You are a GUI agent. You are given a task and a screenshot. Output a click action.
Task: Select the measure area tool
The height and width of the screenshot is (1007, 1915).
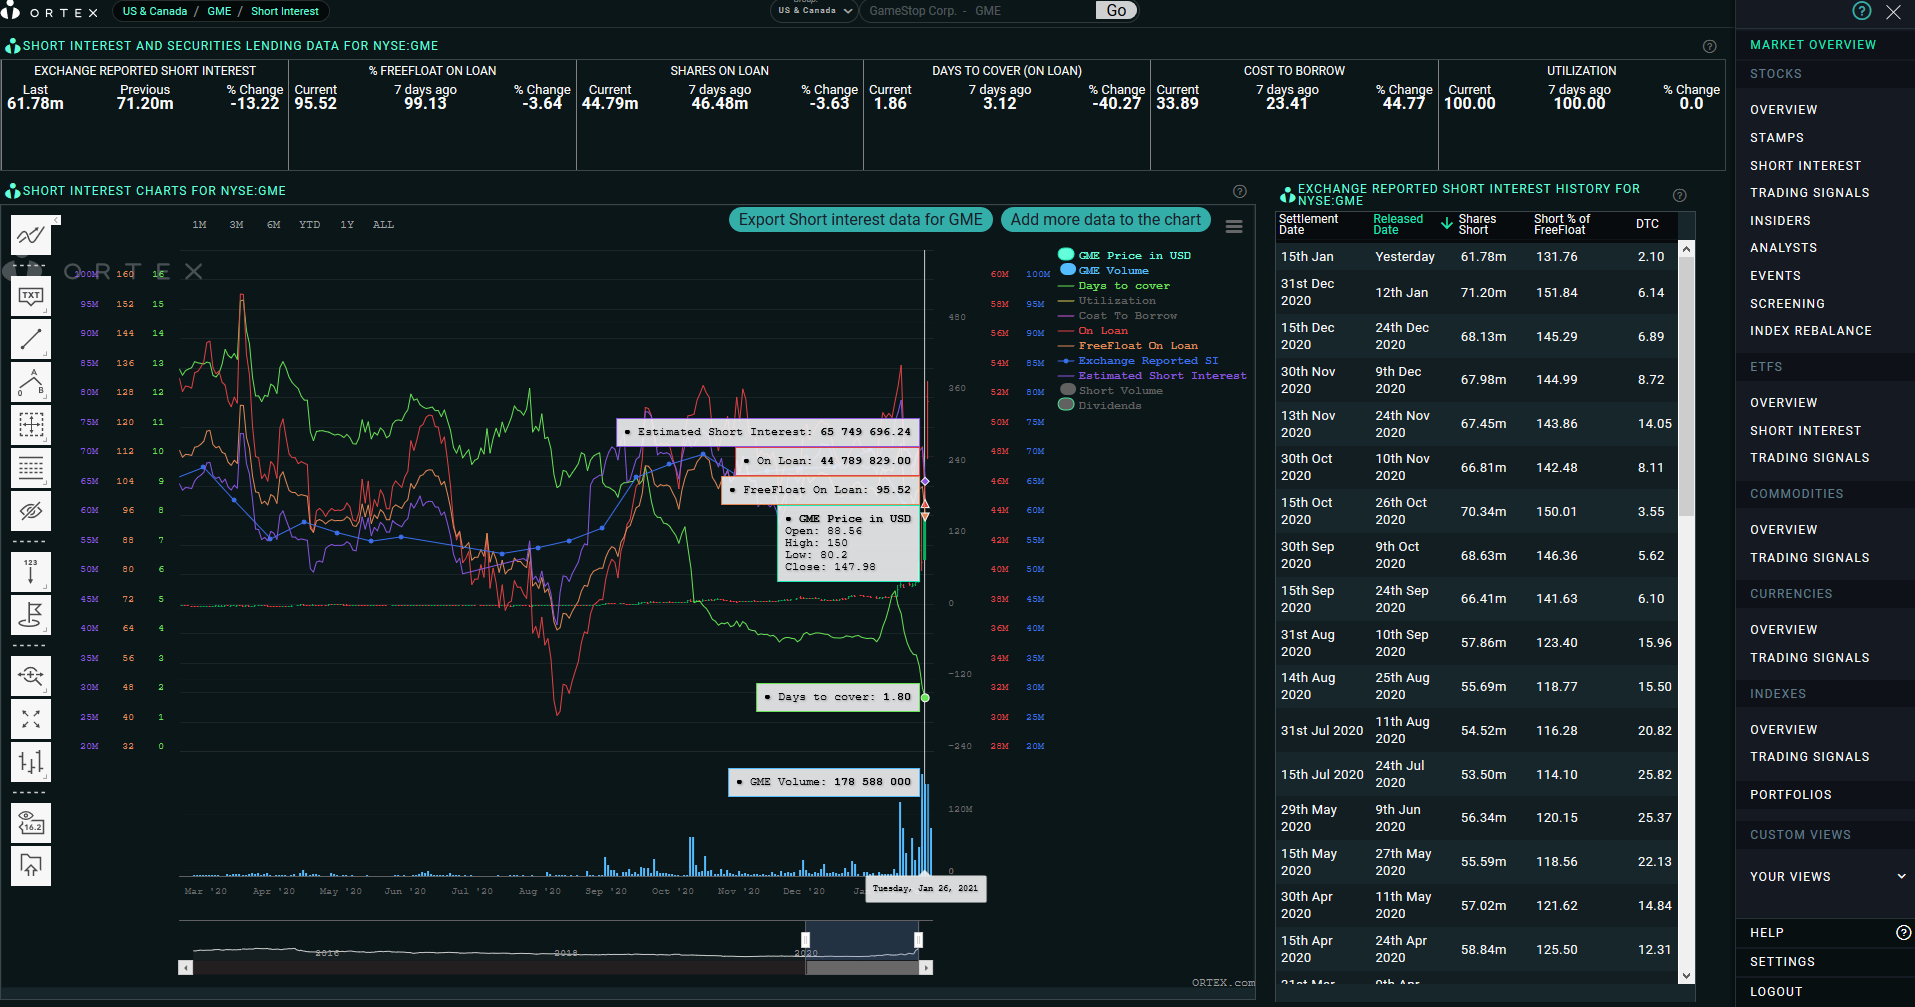pyautogui.click(x=31, y=425)
